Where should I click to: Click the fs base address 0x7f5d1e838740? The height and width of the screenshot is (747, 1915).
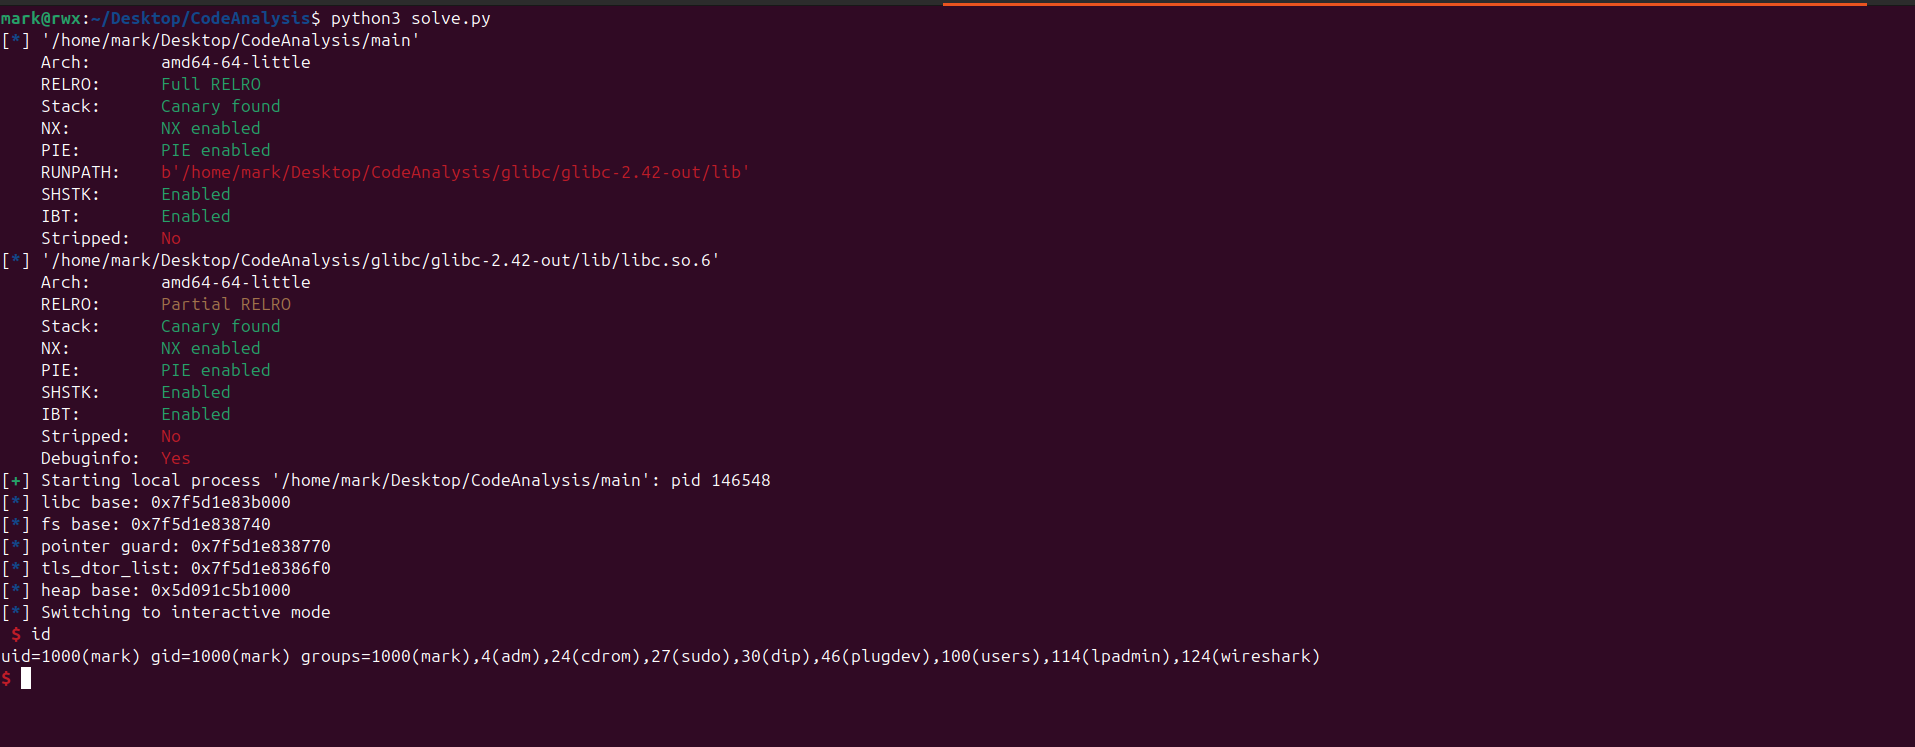click(200, 524)
